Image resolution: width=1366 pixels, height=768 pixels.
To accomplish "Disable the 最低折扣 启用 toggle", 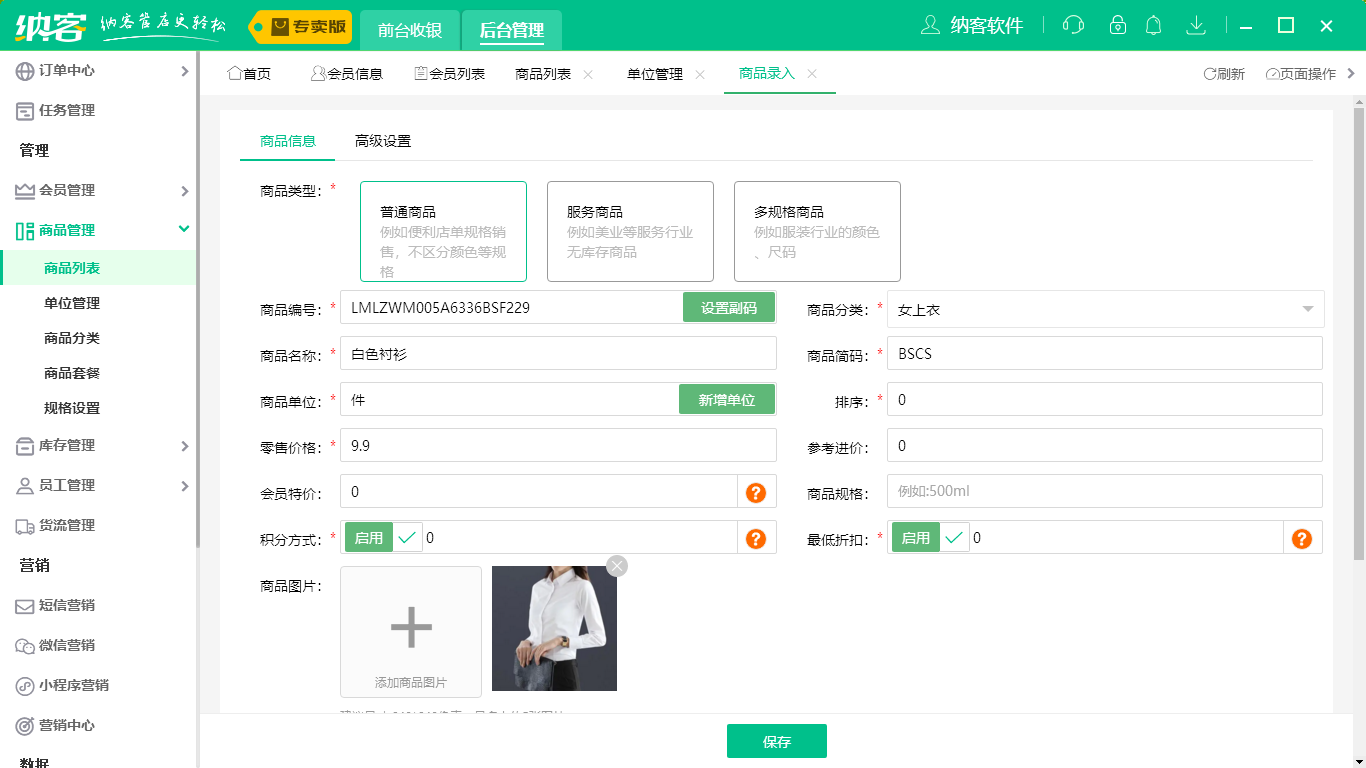I will [915, 537].
